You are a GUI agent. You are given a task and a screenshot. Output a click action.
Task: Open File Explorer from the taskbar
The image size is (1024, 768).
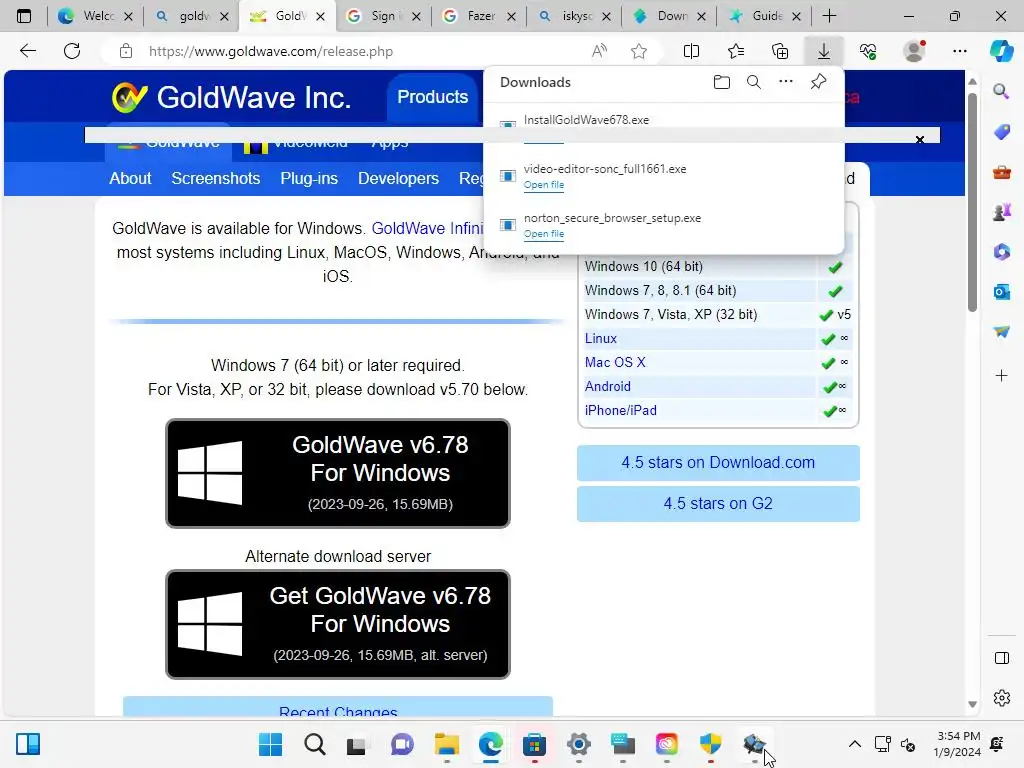[447, 744]
